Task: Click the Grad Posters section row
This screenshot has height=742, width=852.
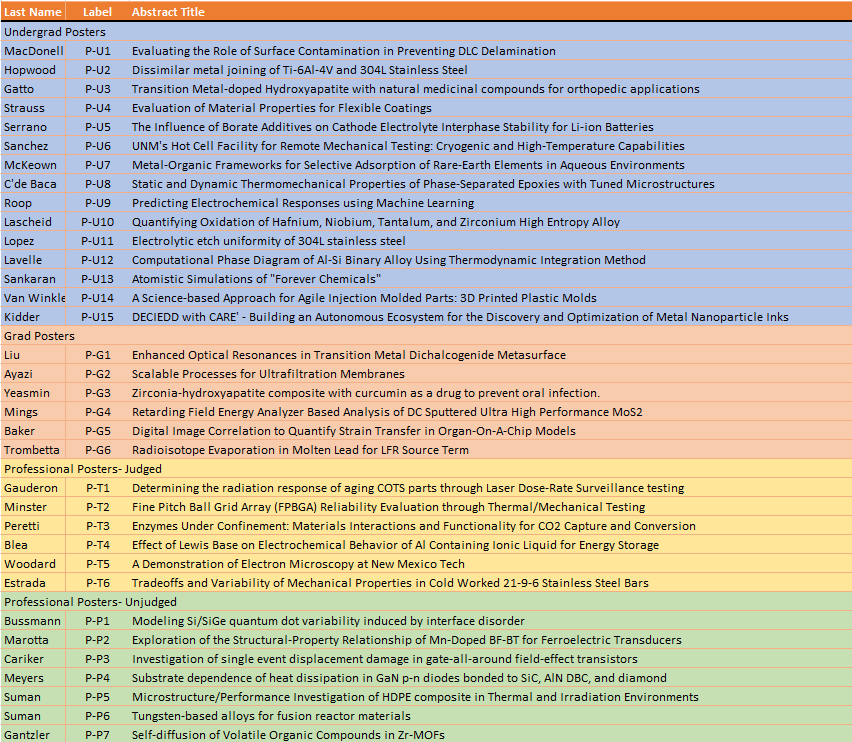Action: click(x=426, y=336)
